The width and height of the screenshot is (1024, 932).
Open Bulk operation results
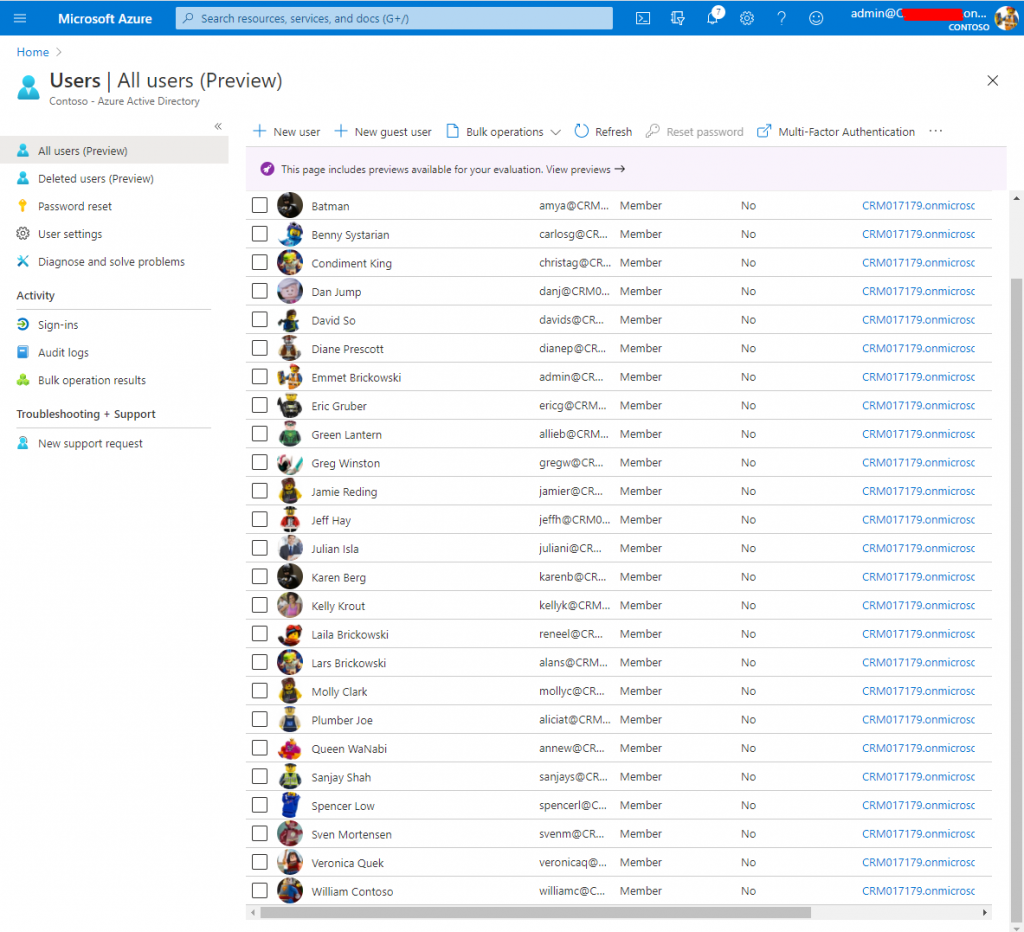pyautogui.click(x=92, y=380)
